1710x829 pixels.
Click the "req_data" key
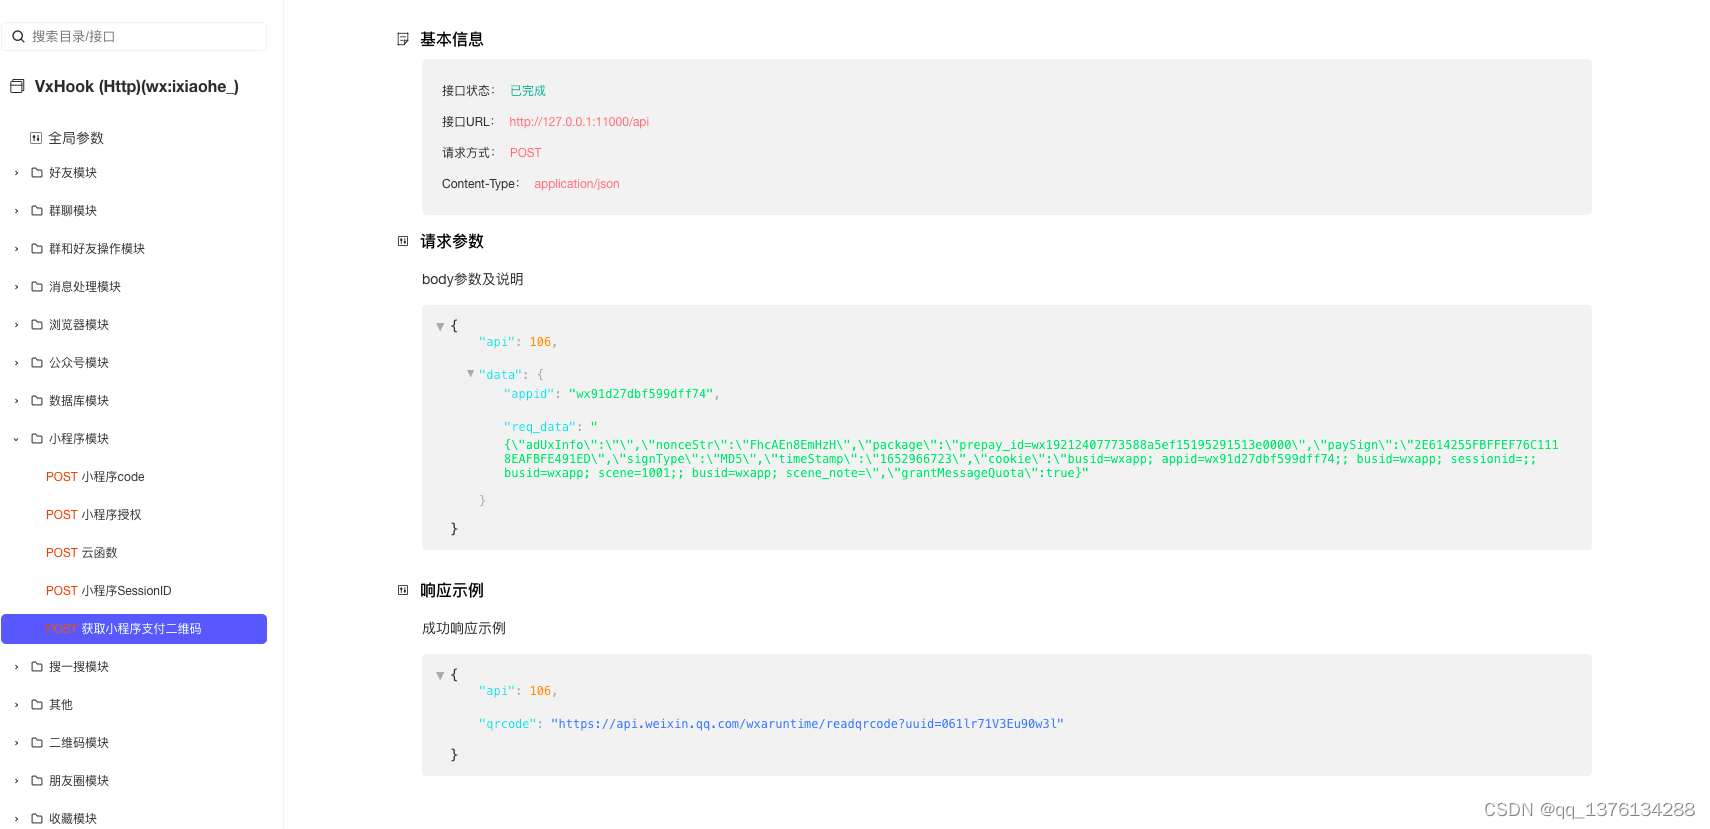540,427
